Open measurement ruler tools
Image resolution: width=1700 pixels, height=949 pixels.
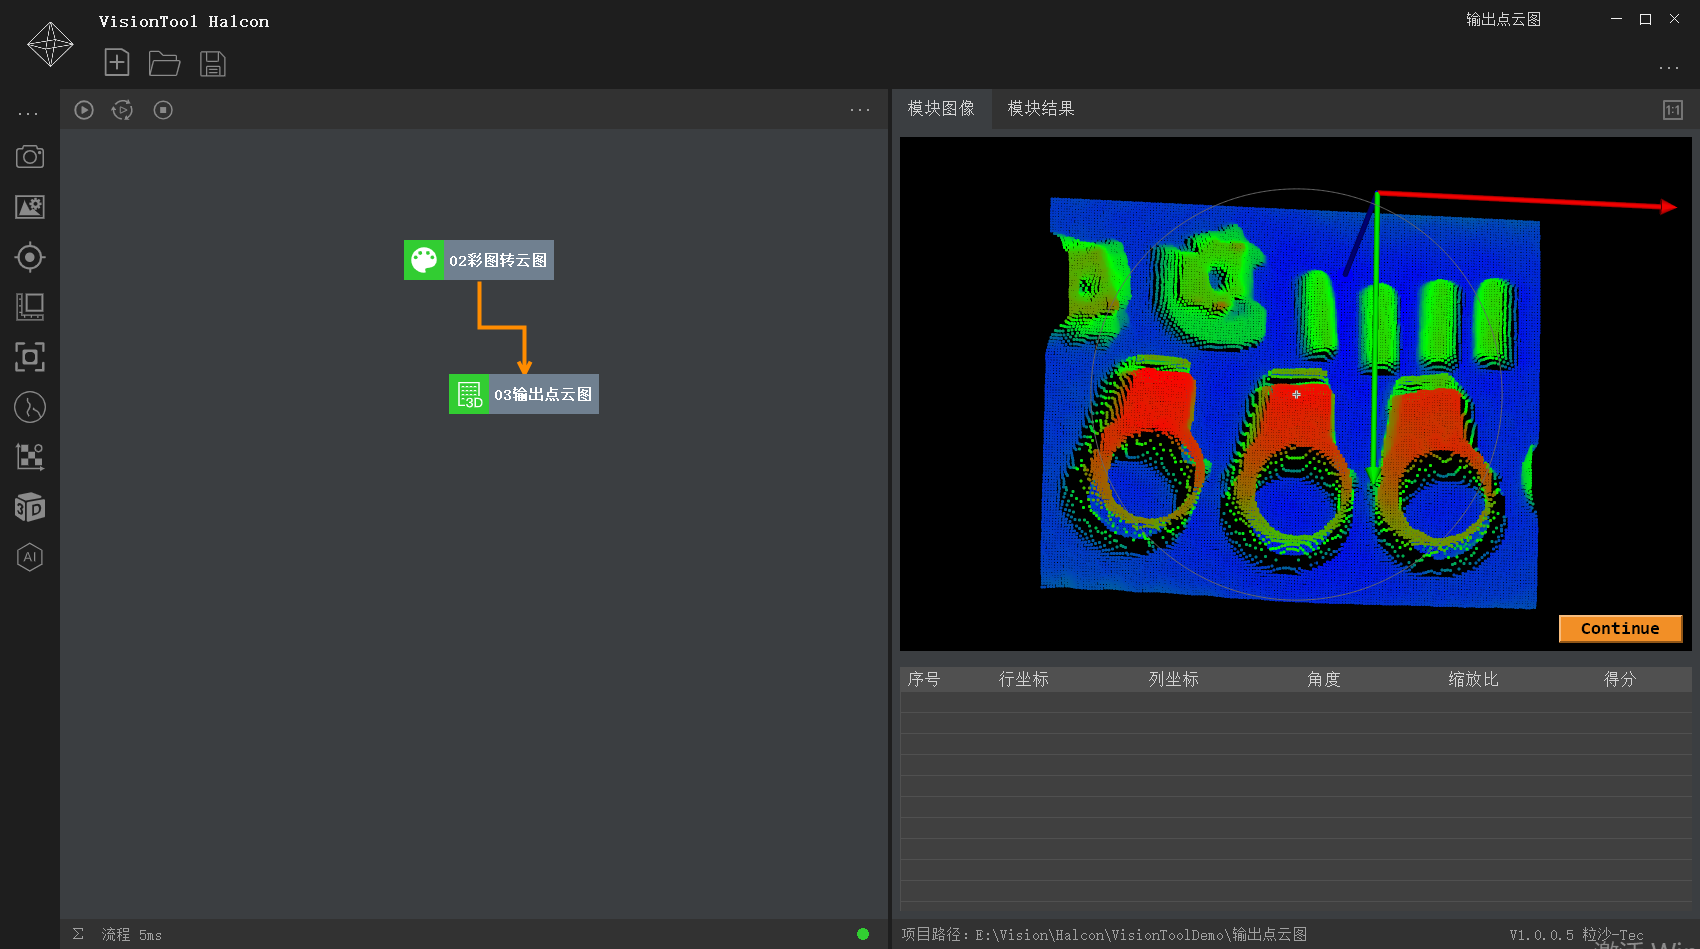30,307
